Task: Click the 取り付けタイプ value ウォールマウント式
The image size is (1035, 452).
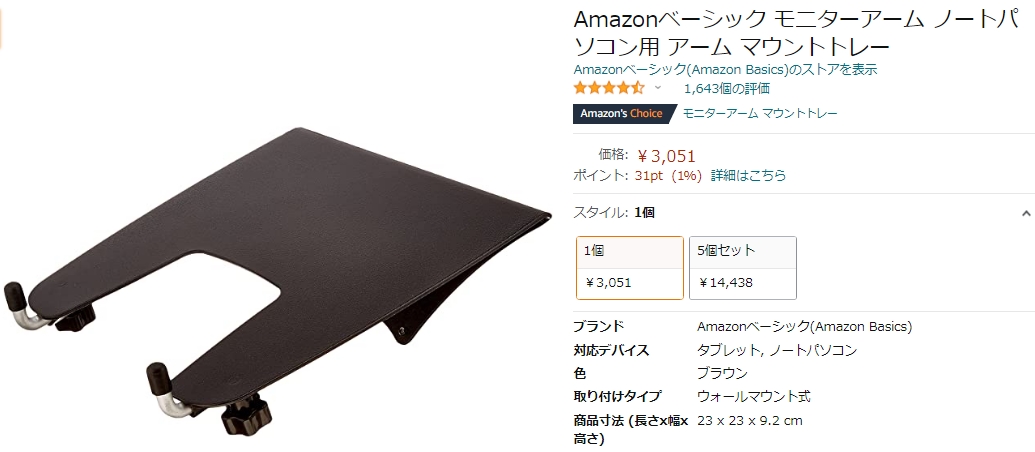Action: point(754,397)
